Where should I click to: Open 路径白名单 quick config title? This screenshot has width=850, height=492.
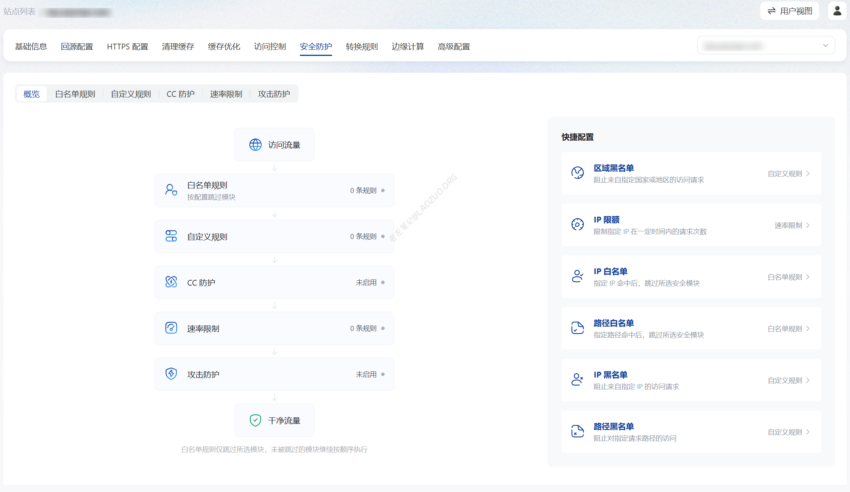point(614,323)
